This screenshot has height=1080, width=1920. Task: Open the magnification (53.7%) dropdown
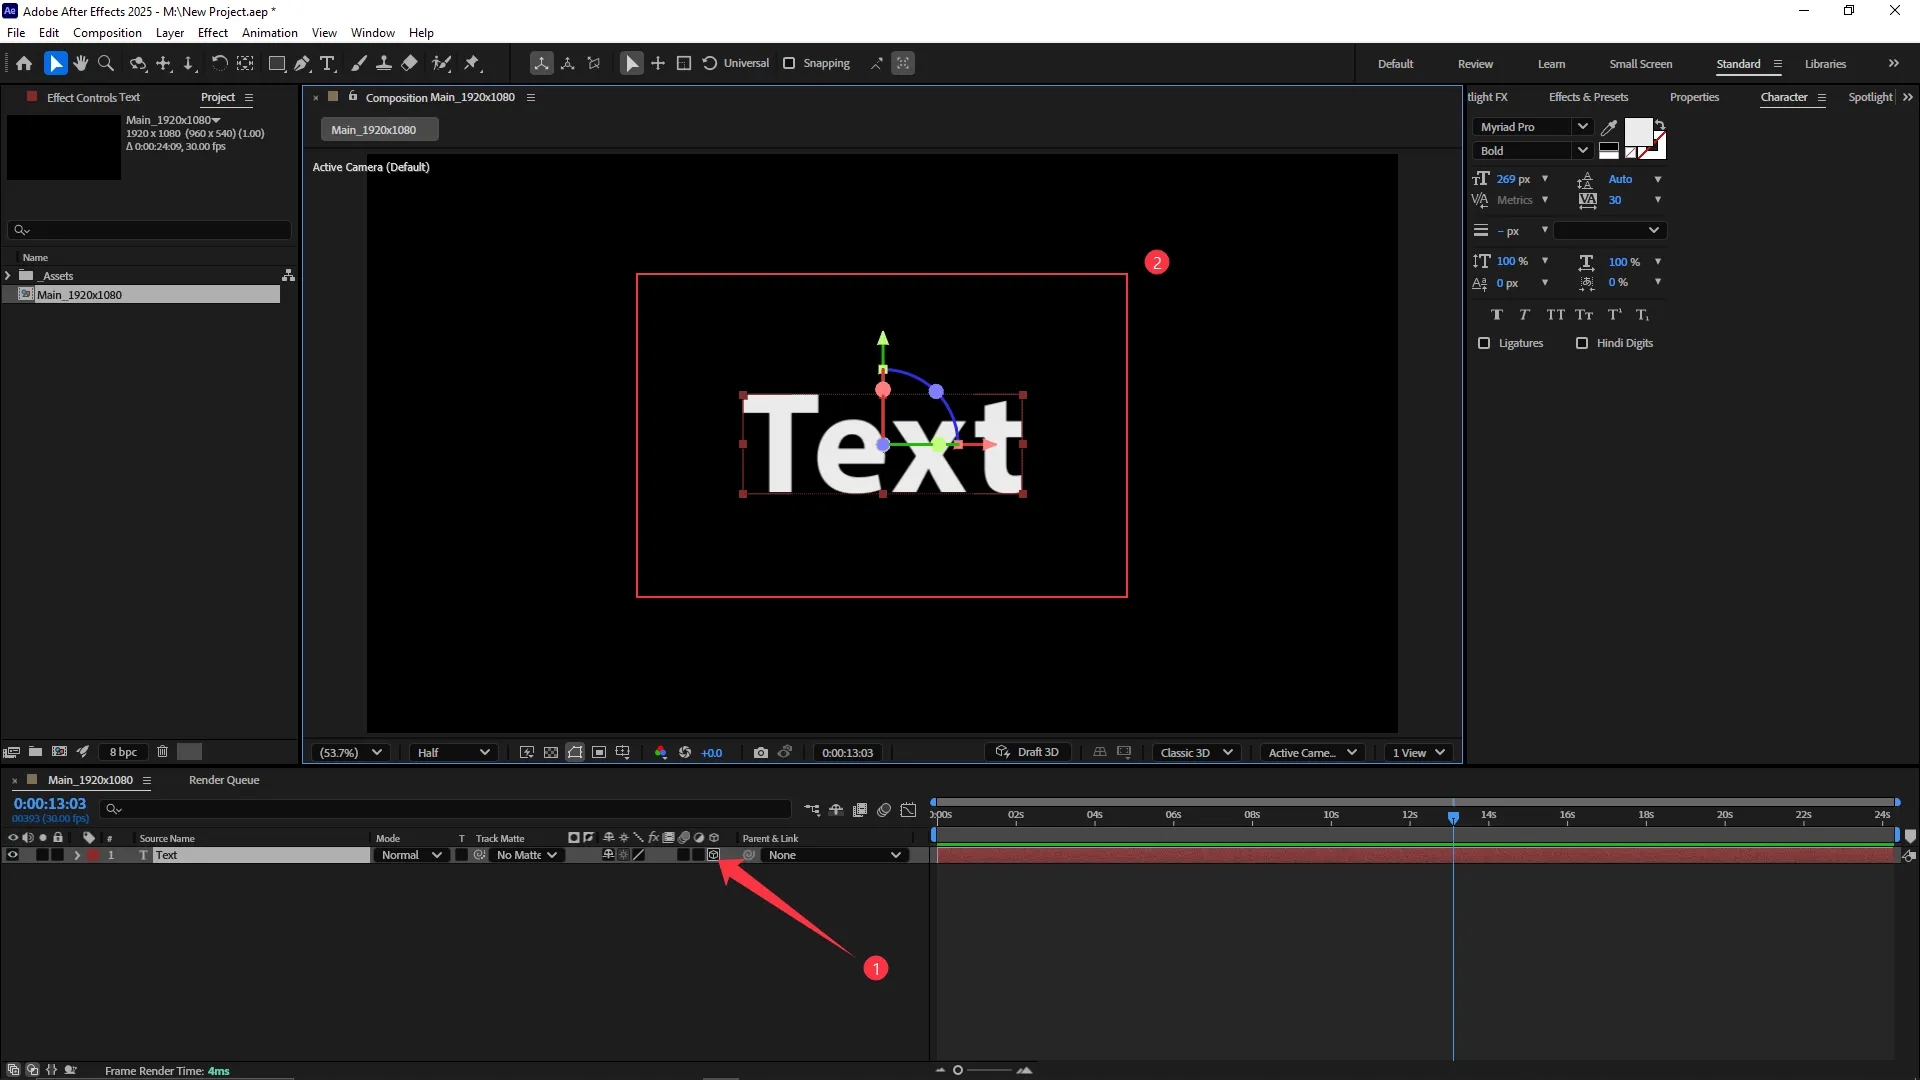[x=350, y=753]
